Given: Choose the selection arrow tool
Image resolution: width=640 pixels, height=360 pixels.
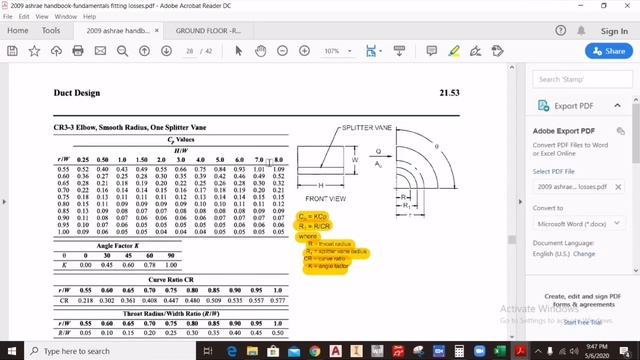Looking at the screenshot, I should 239,51.
